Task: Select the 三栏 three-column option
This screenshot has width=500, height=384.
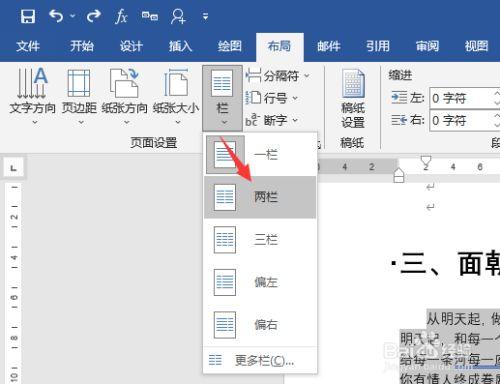Action: [260, 240]
